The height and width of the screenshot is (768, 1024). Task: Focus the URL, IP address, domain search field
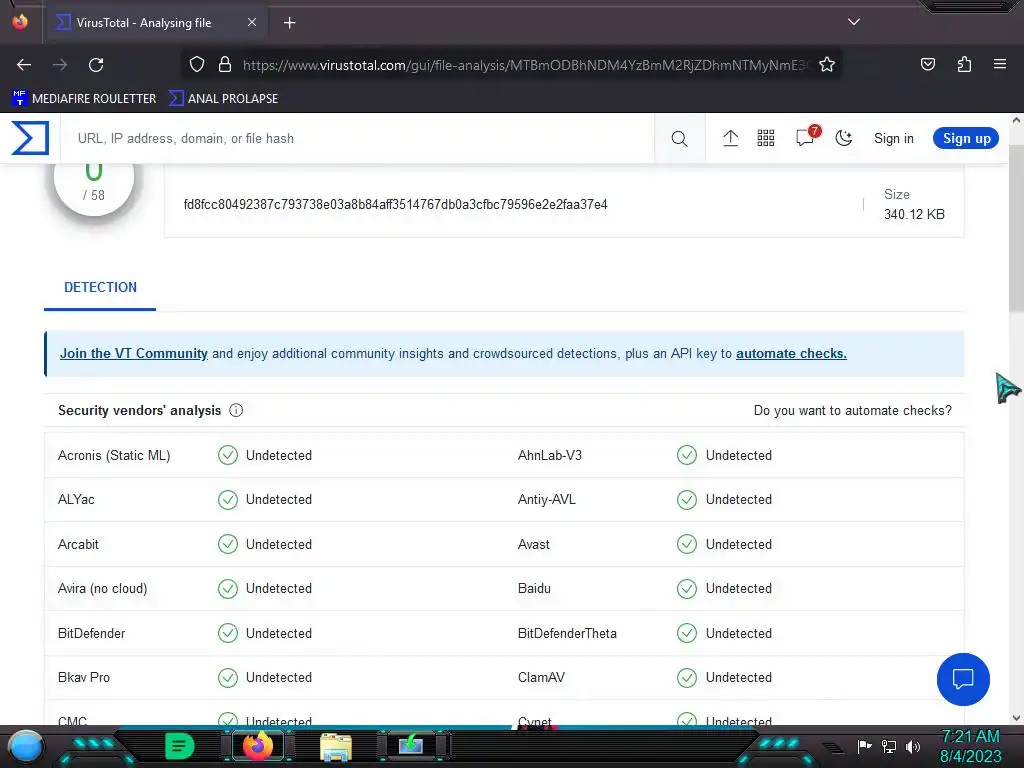[357, 138]
